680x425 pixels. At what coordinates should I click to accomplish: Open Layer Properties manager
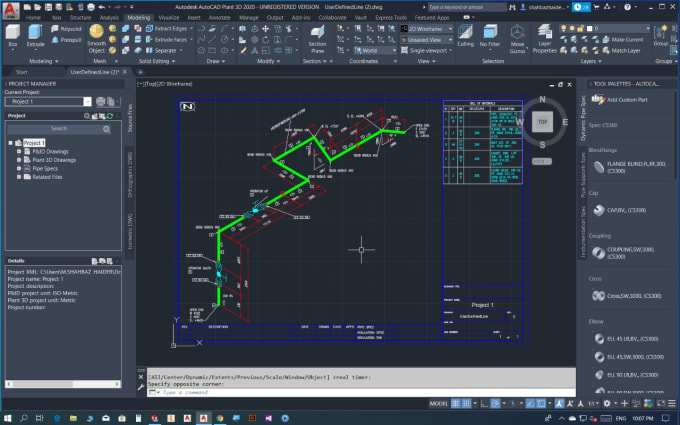(544, 39)
